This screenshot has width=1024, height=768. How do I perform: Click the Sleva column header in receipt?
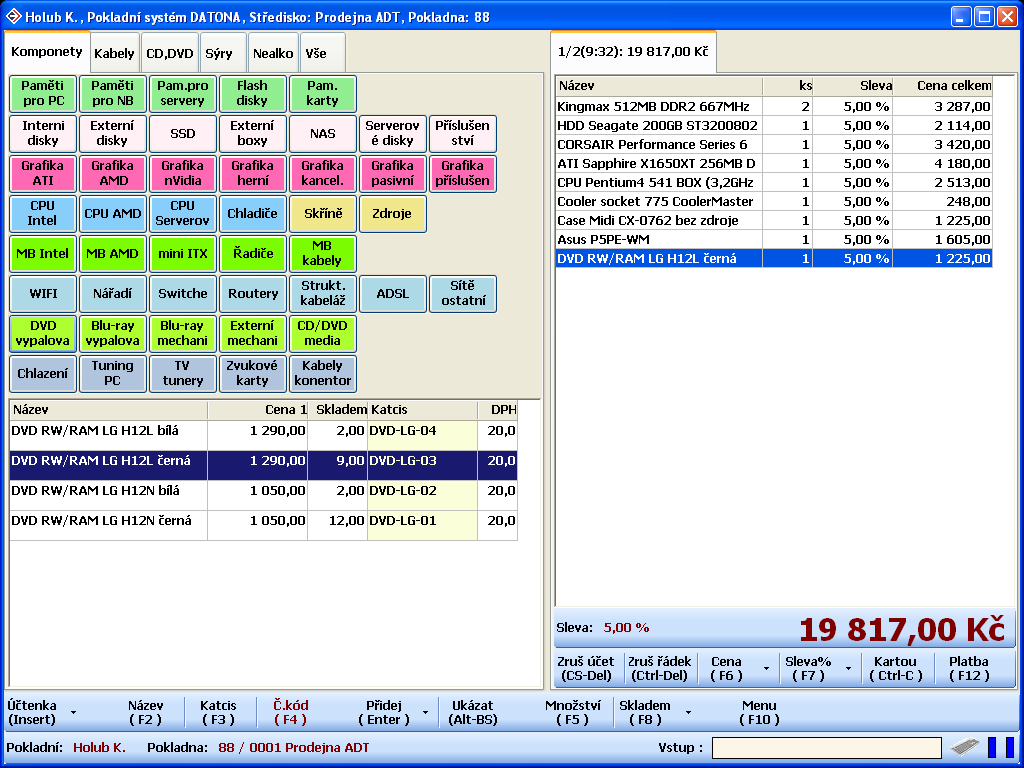853,86
